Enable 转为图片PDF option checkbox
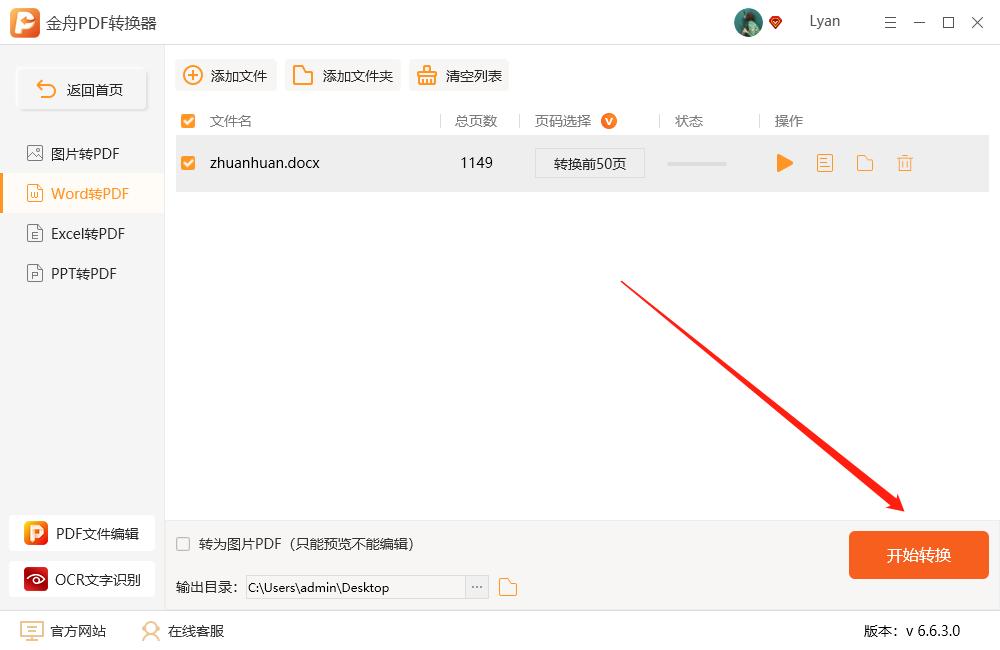The height and width of the screenshot is (650, 1000). (x=182, y=543)
